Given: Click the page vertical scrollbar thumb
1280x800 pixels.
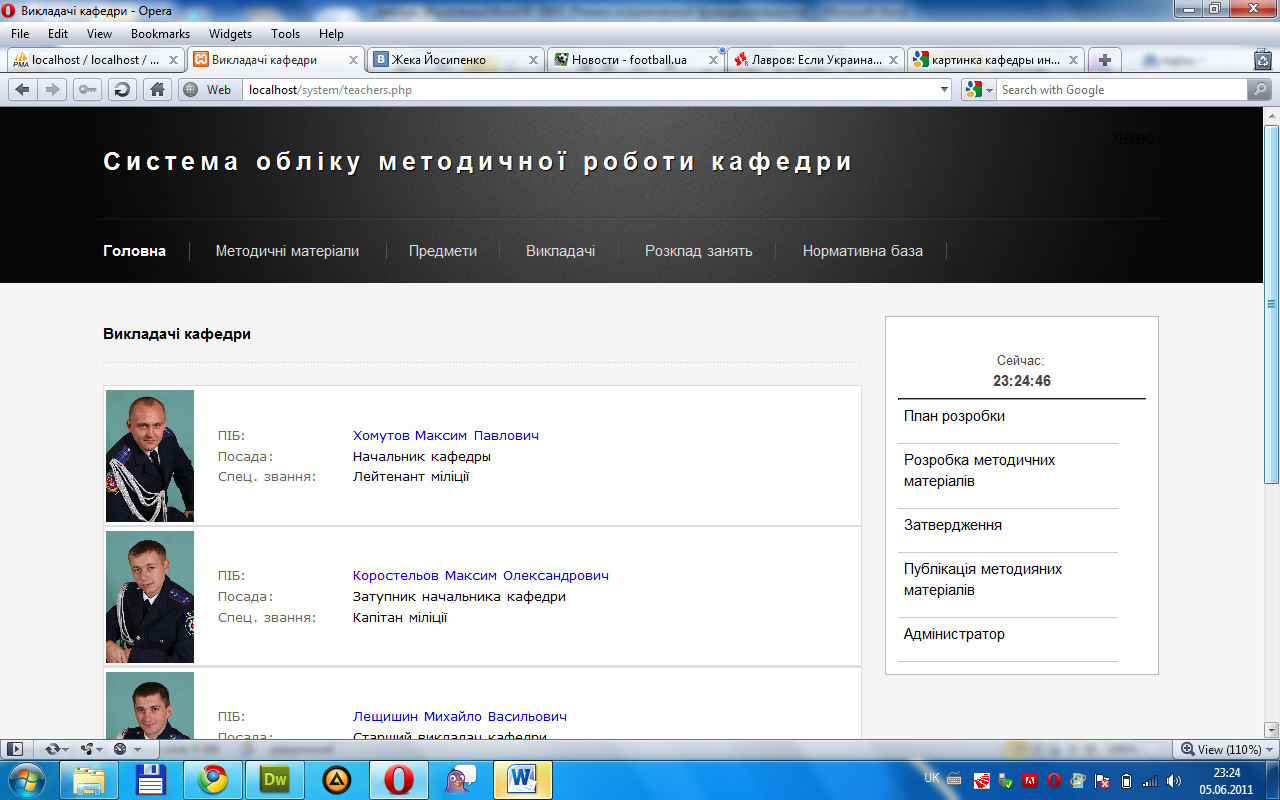Looking at the screenshot, I should (1272, 303).
